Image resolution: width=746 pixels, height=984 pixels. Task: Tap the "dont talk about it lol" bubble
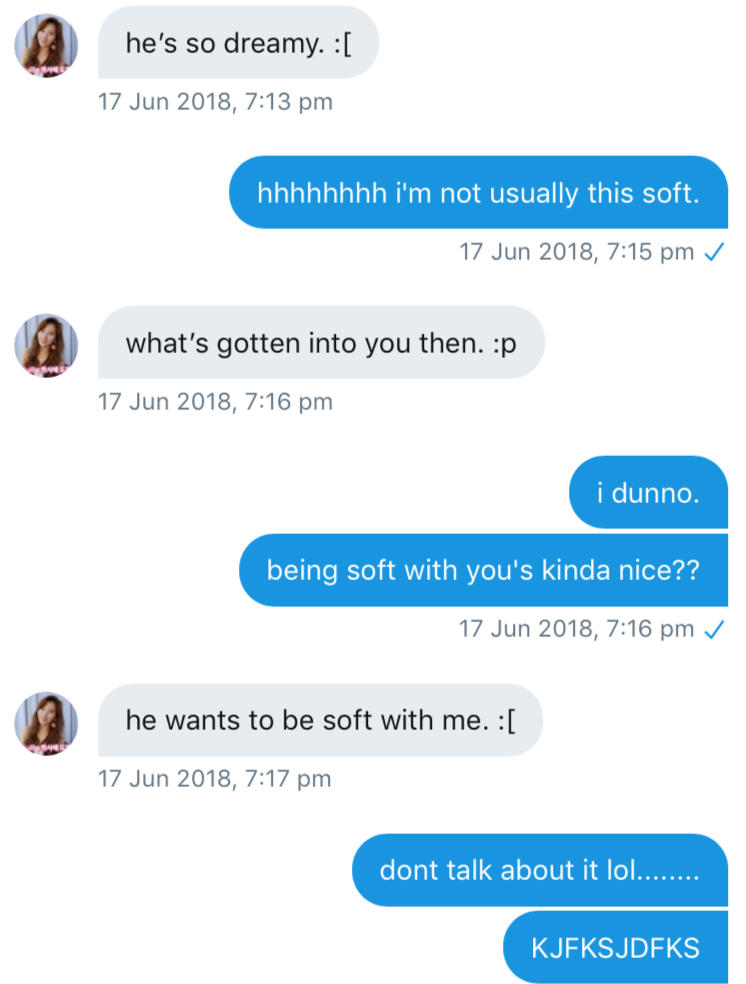click(539, 870)
